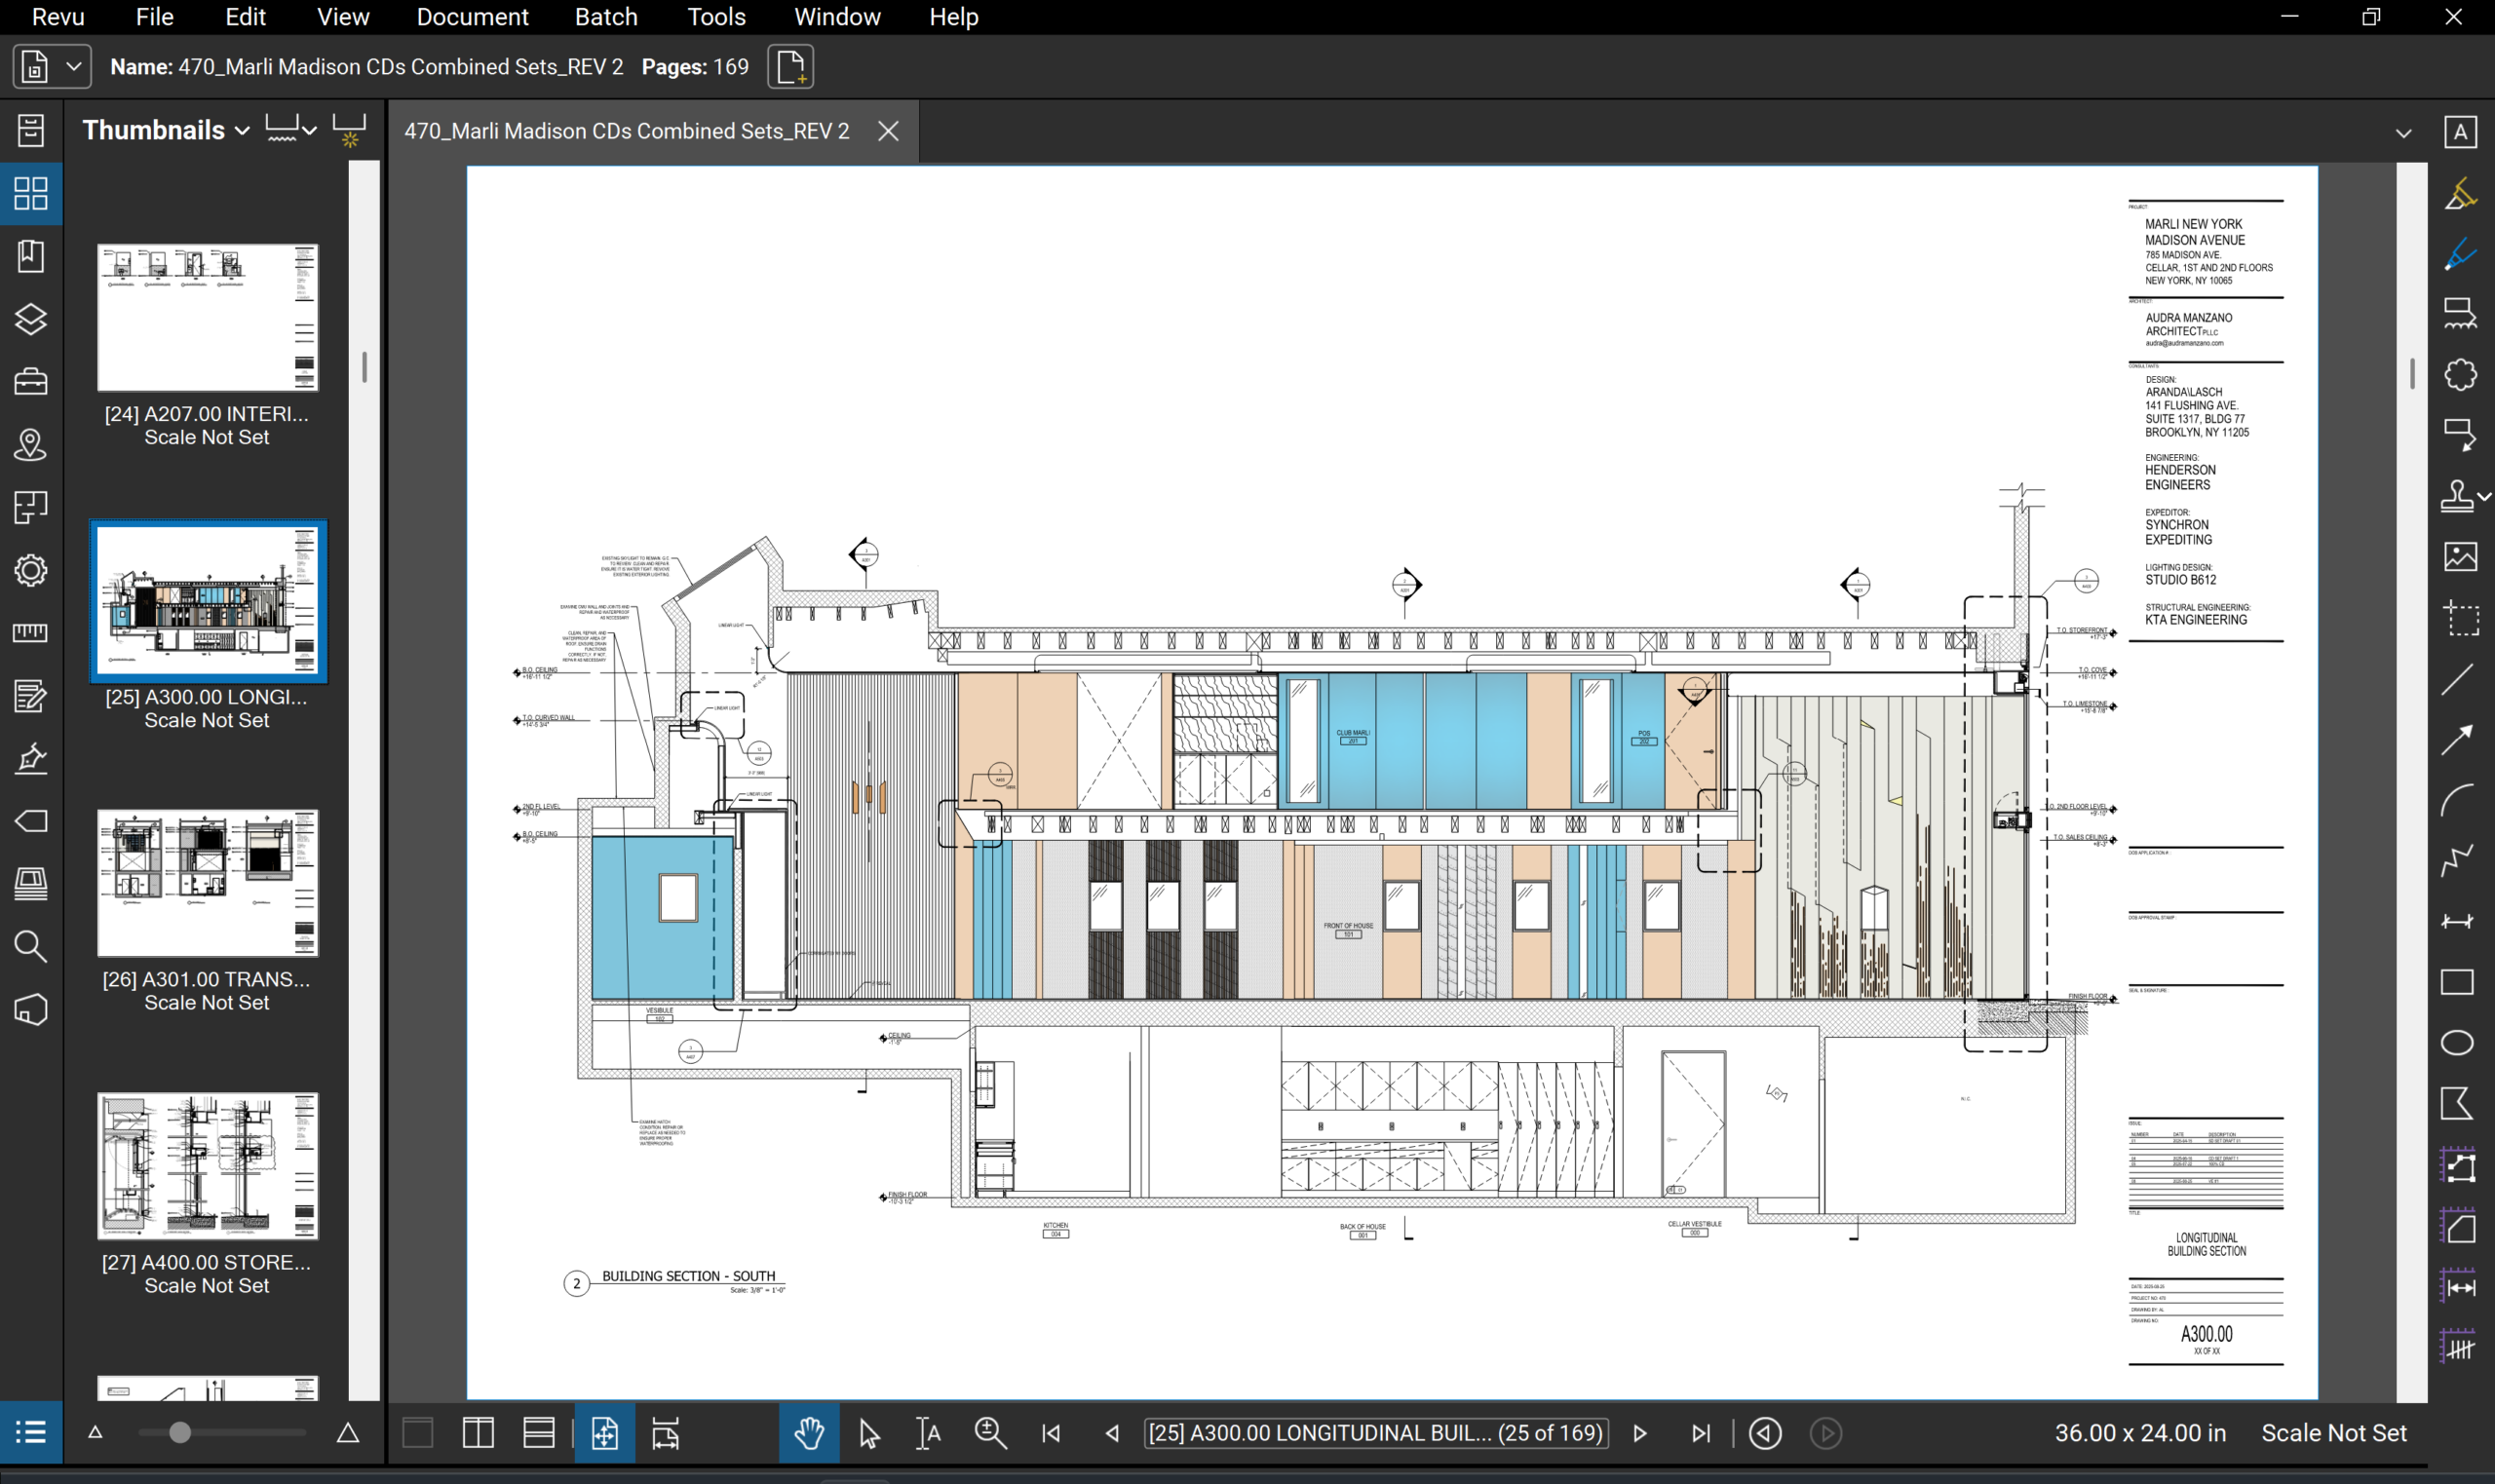Open the Studio panel icon
2495x1484 pixels.
31,883
